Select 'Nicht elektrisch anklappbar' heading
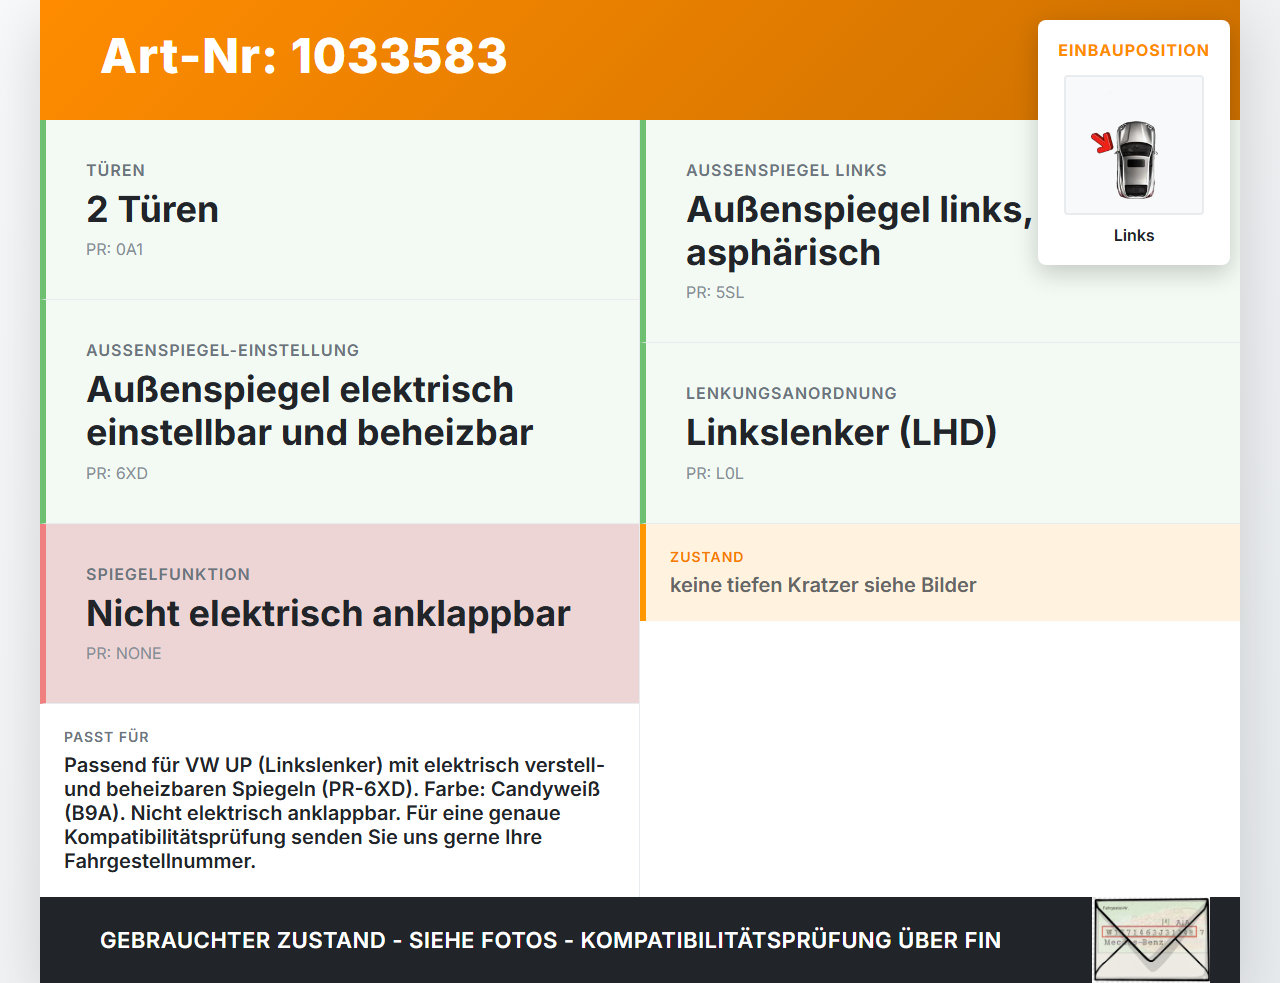This screenshot has height=983, width=1280. click(328, 613)
